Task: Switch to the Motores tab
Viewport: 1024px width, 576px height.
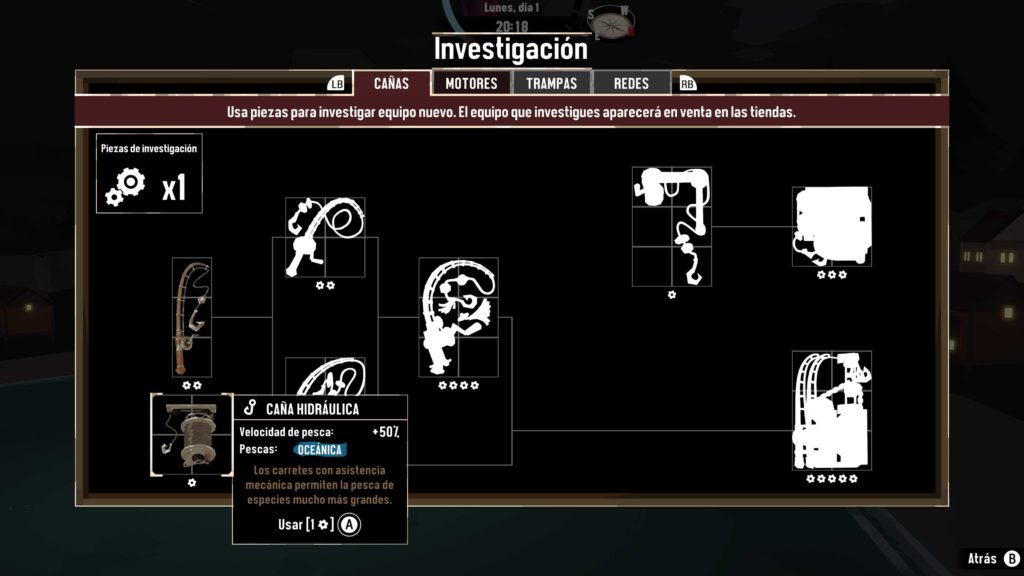Action: point(472,84)
